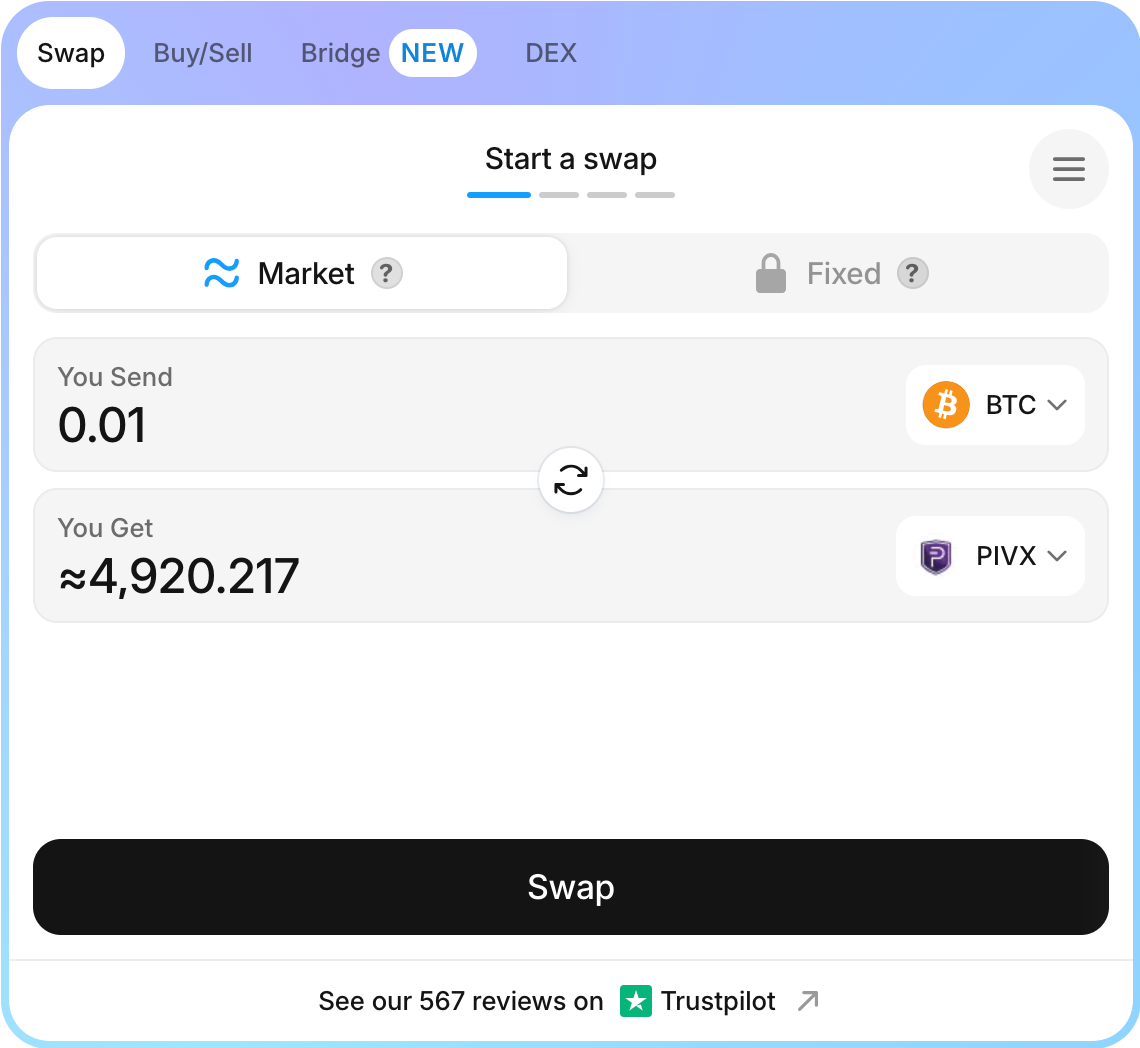Click the orange Bitcoin coin icon

click(946, 404)
